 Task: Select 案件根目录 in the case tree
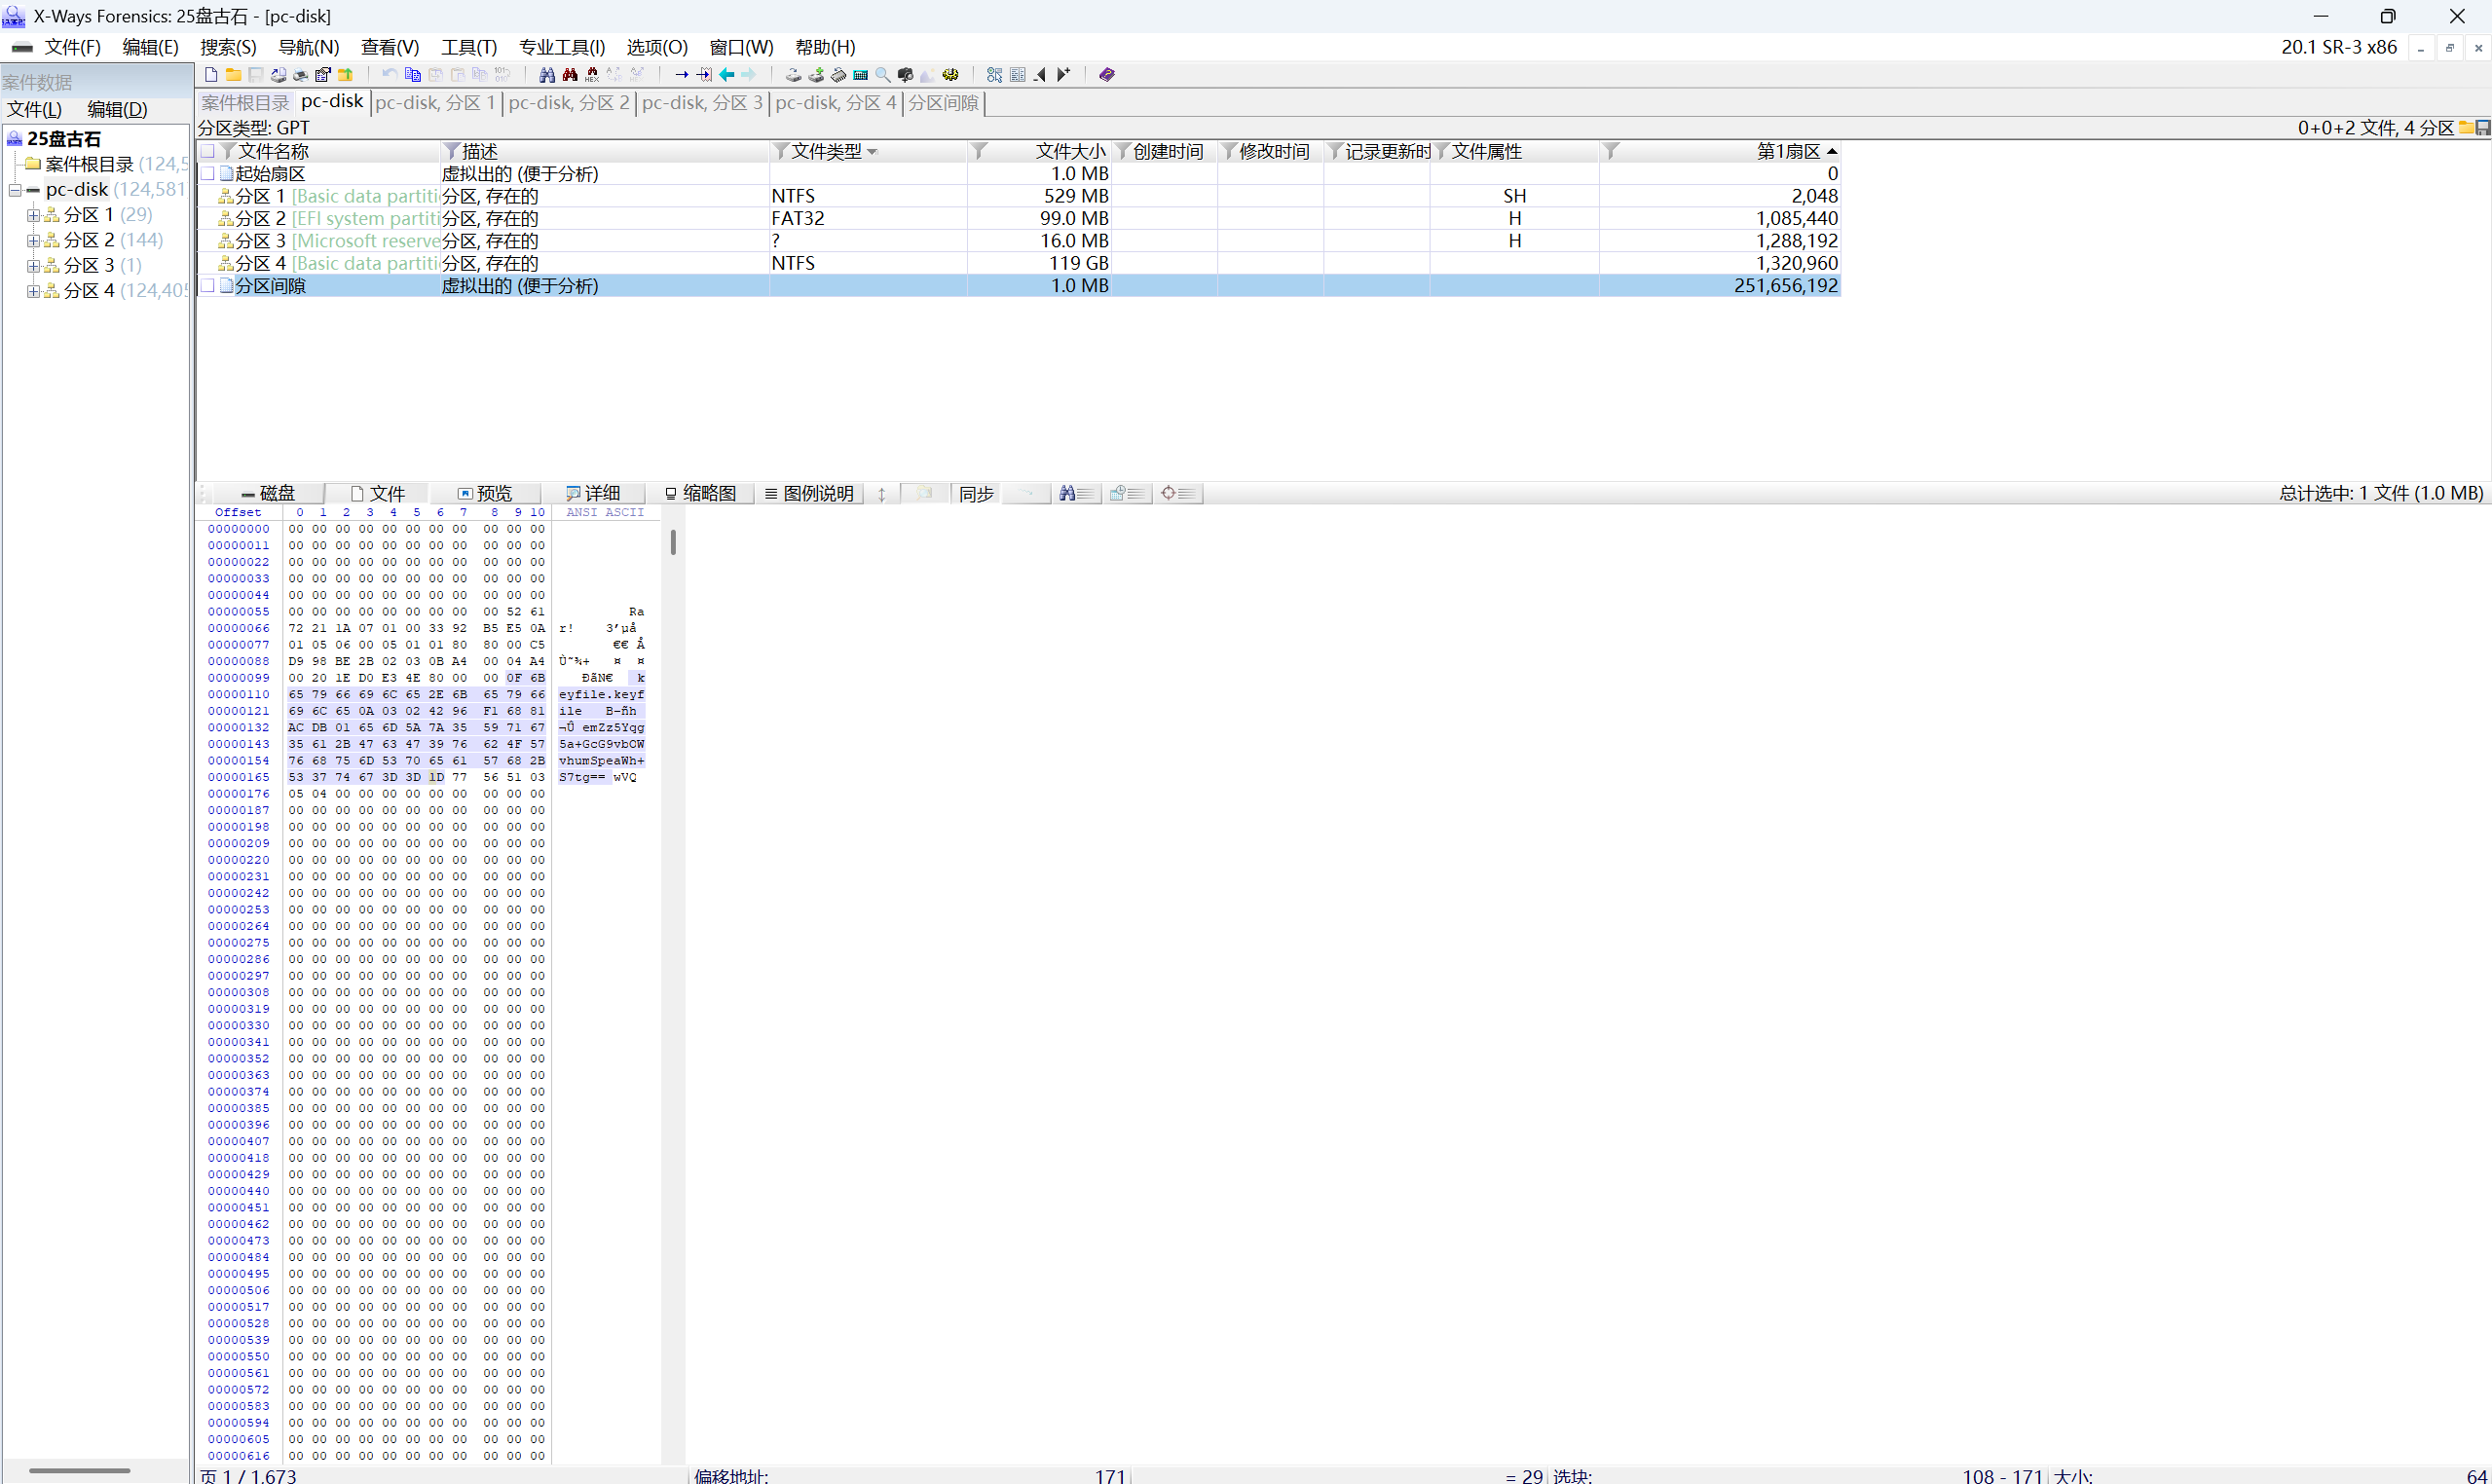click(89, 164)
